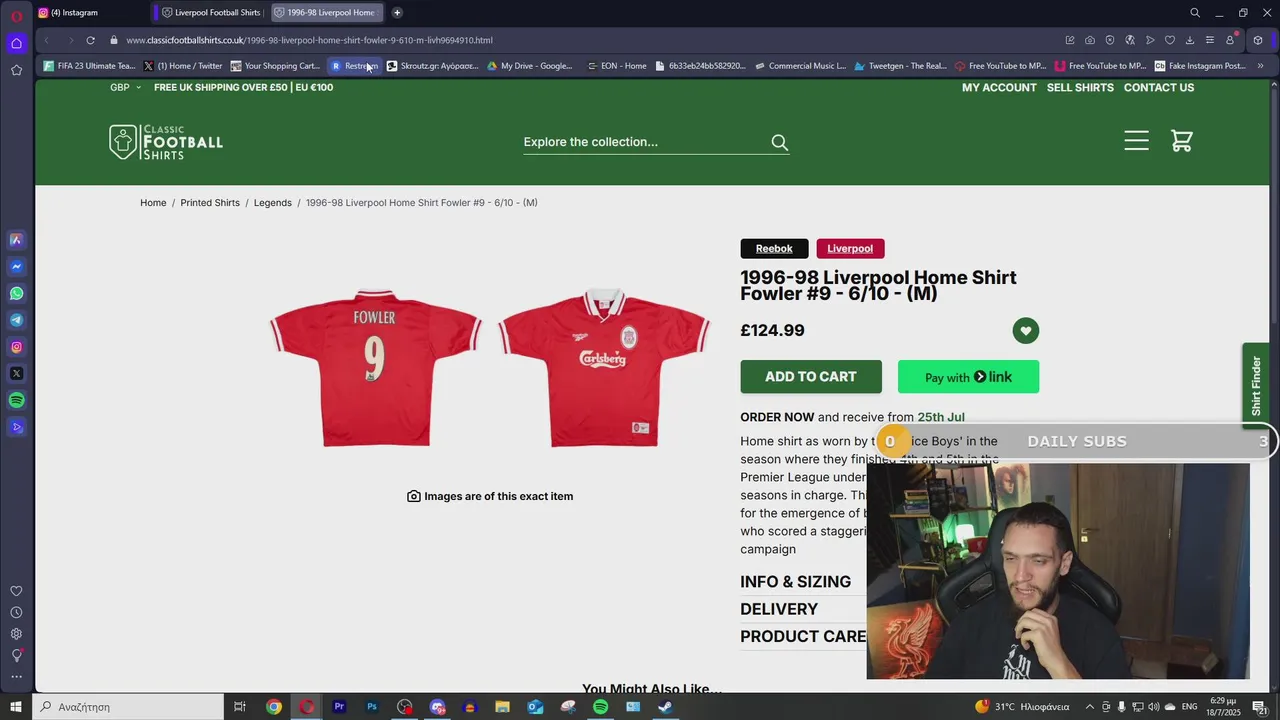The image size is (1280, 720).
Task: Open Steam from Windows taskbar
Action: 665,707
